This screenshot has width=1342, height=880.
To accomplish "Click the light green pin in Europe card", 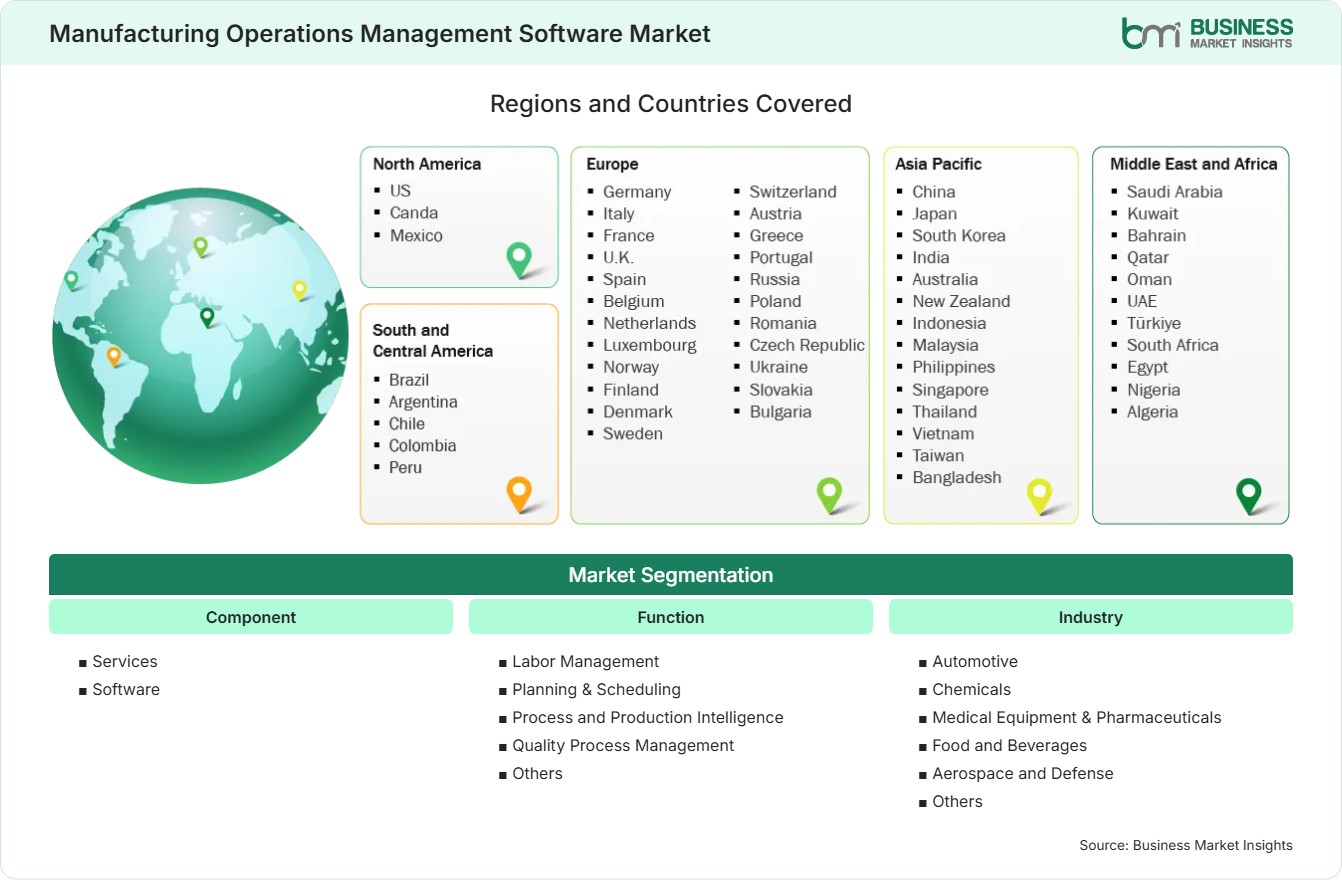I will pyautogui.click(x=829, y=494).
